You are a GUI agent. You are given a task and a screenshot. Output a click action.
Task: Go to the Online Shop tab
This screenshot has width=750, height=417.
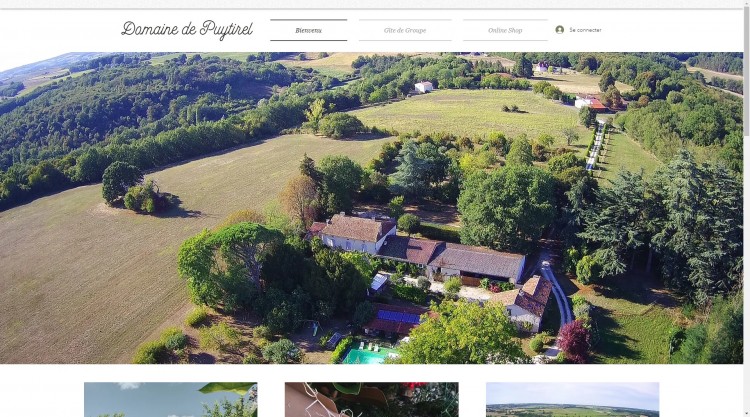click(x=505, y=30)
